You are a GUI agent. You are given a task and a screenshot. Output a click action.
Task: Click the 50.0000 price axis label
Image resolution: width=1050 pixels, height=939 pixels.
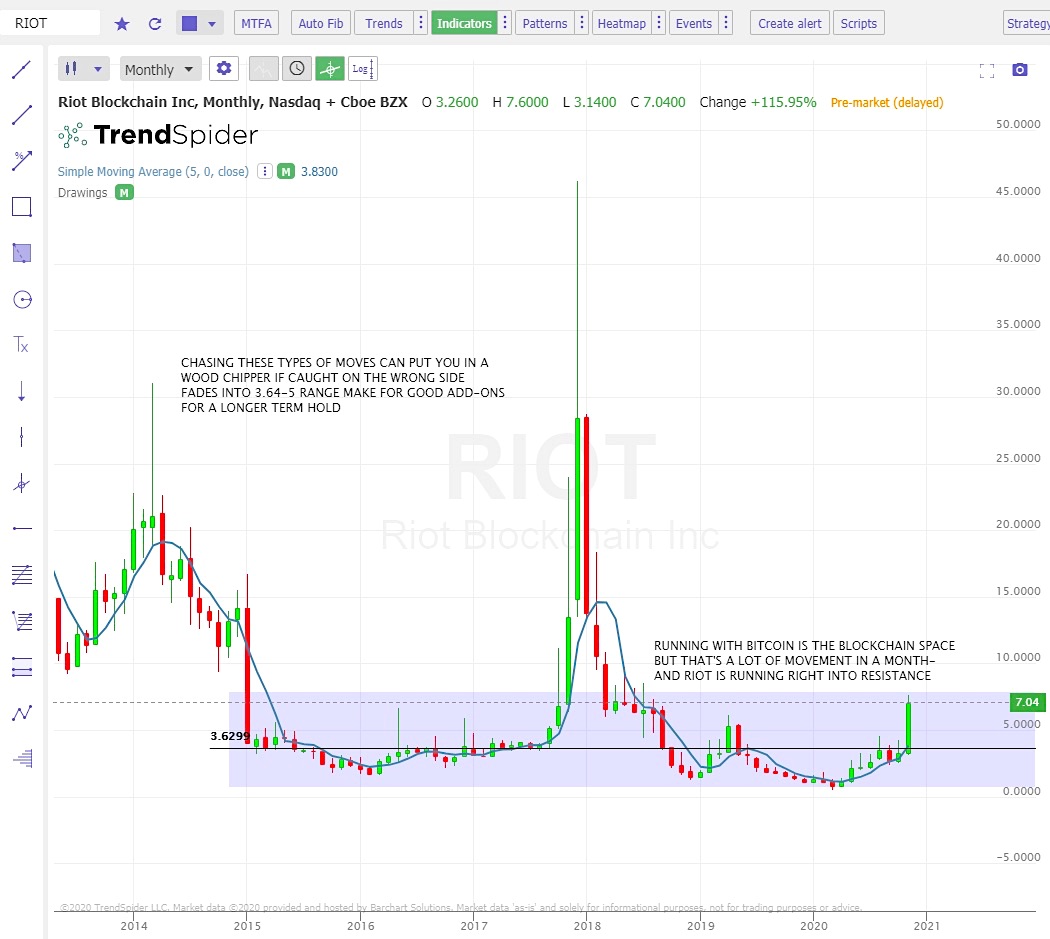tap(1018, 124)
